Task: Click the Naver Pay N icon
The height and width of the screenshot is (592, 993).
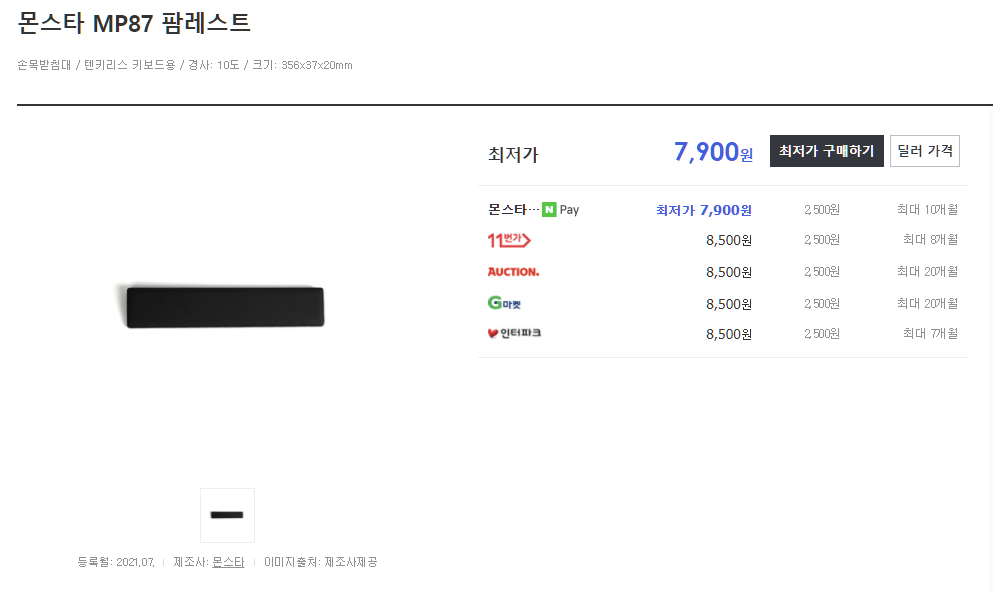Action: [549, 209]
